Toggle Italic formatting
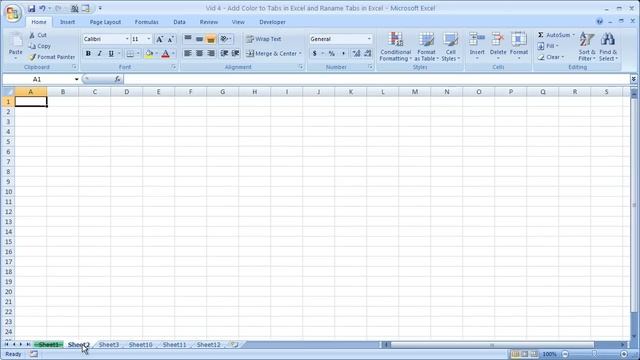This screenshot has height=360, width=640. pyautogui.click(x=100, y=53)
